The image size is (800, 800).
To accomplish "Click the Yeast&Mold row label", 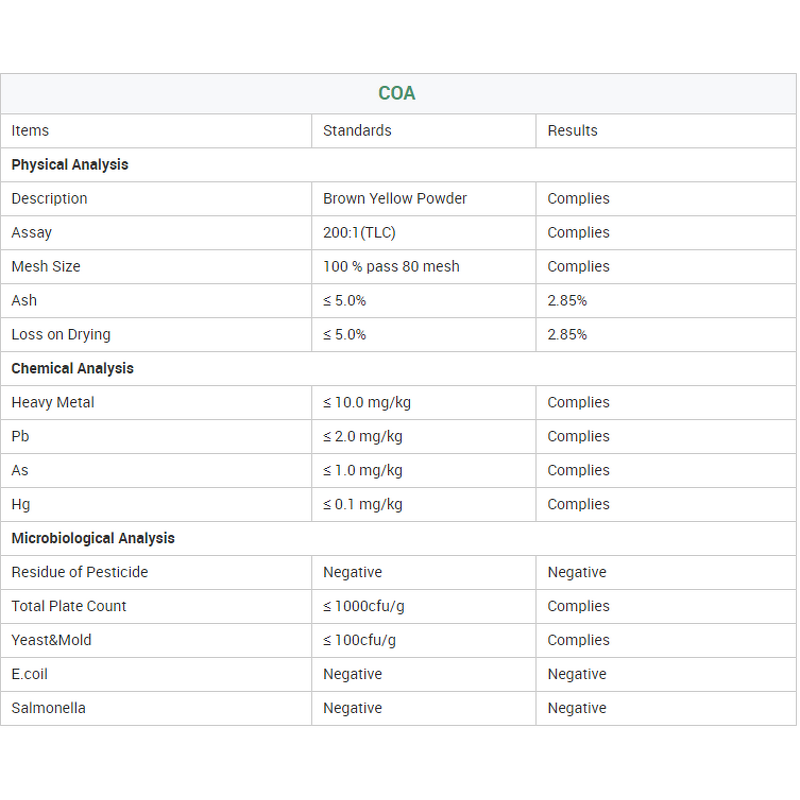I will pyautogui.click(x=51, y=641).
